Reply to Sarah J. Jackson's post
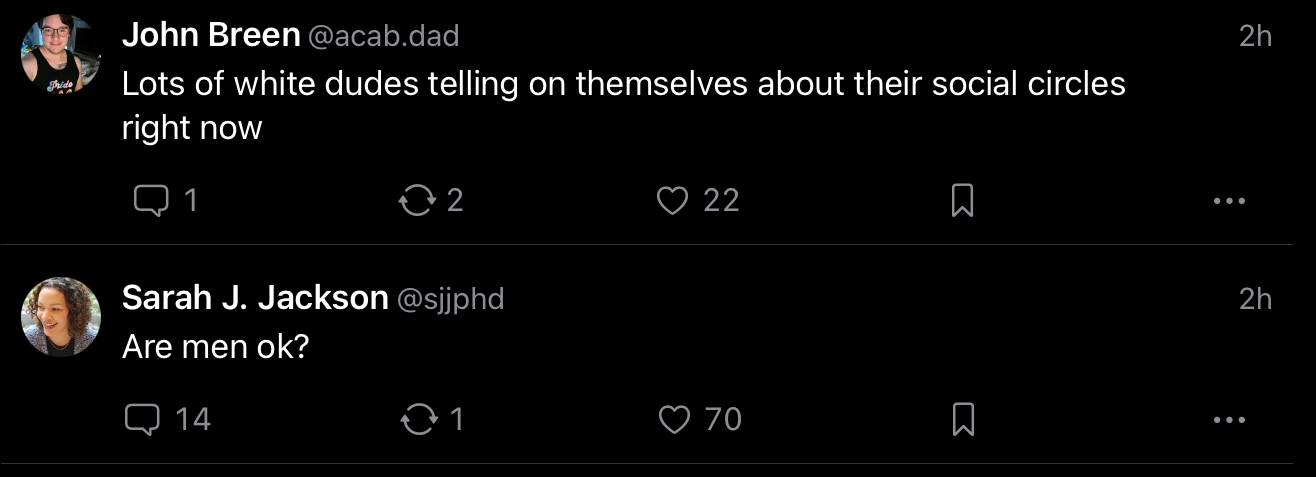The image size is (1316, 477). click(142, 418)
